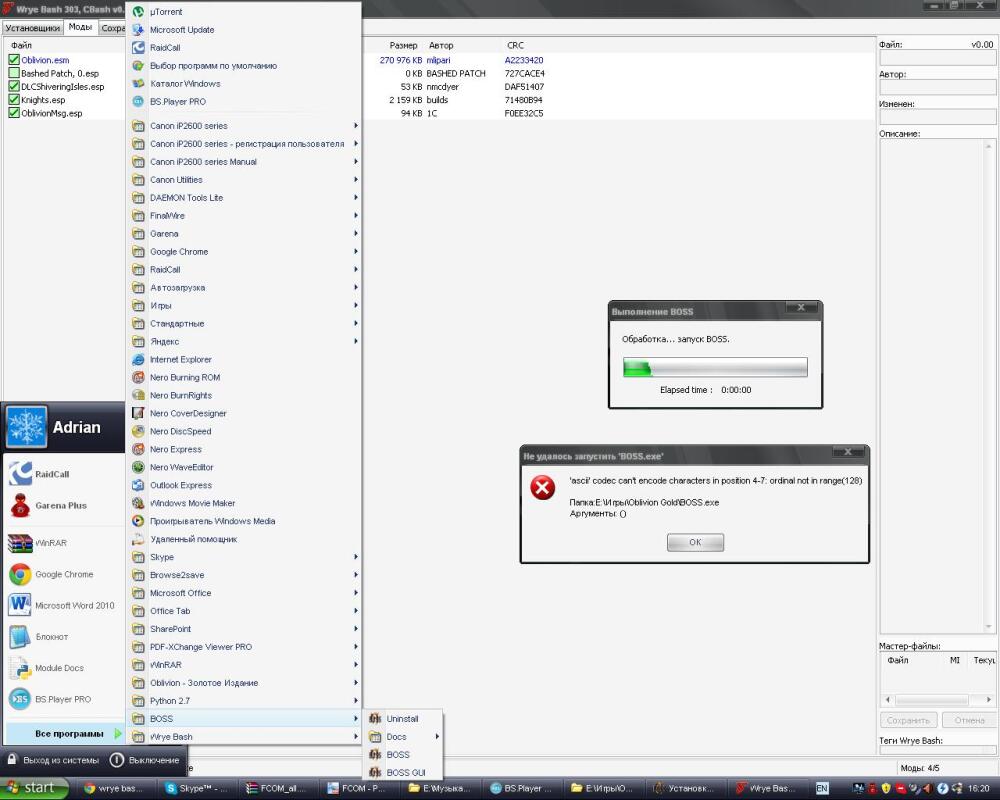Click EN language indicator in taskbar
The image size is (1000, 800).
pyautogui.click(x=822, y=789)
